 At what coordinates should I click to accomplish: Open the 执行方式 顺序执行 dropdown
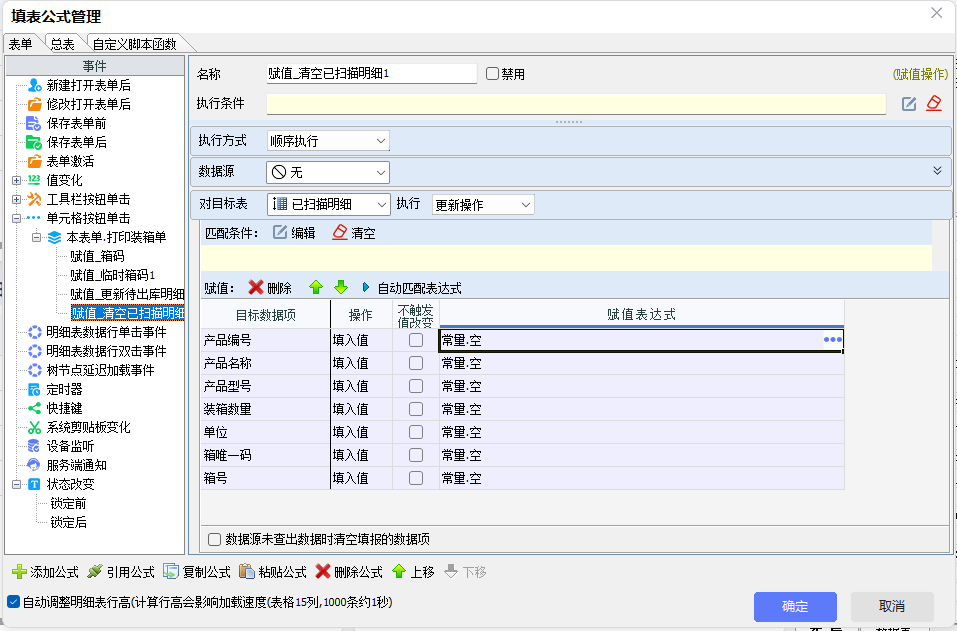328,141
